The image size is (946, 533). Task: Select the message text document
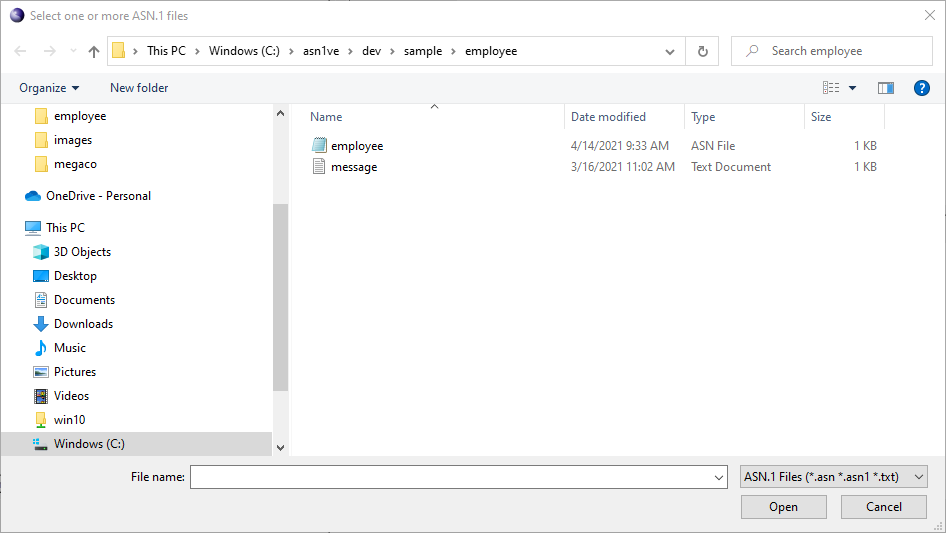[353, 167]
